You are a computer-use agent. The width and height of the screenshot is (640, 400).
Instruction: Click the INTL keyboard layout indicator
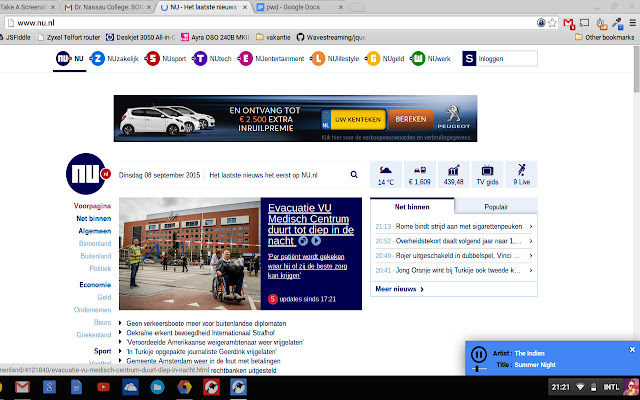[611, 387]
